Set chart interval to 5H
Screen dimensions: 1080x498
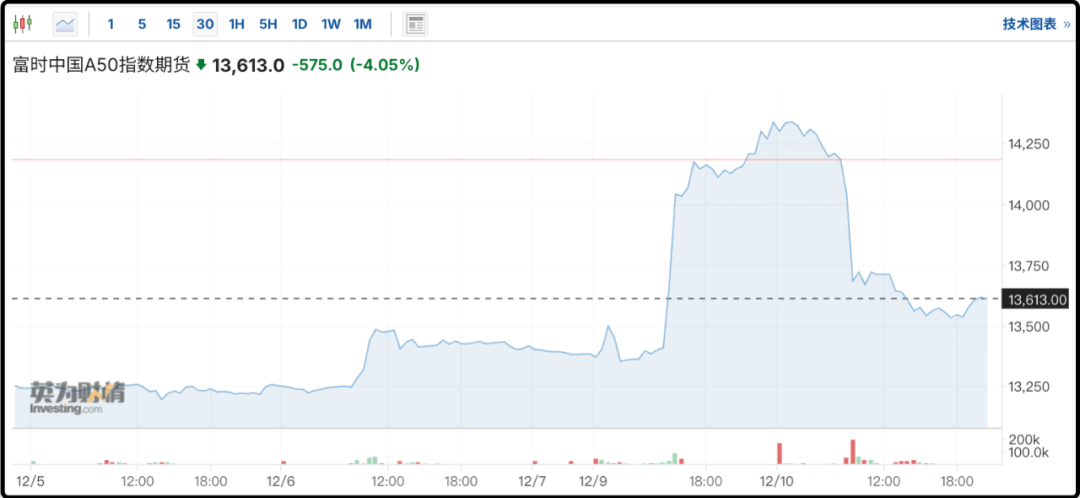(x=268, y=23)
